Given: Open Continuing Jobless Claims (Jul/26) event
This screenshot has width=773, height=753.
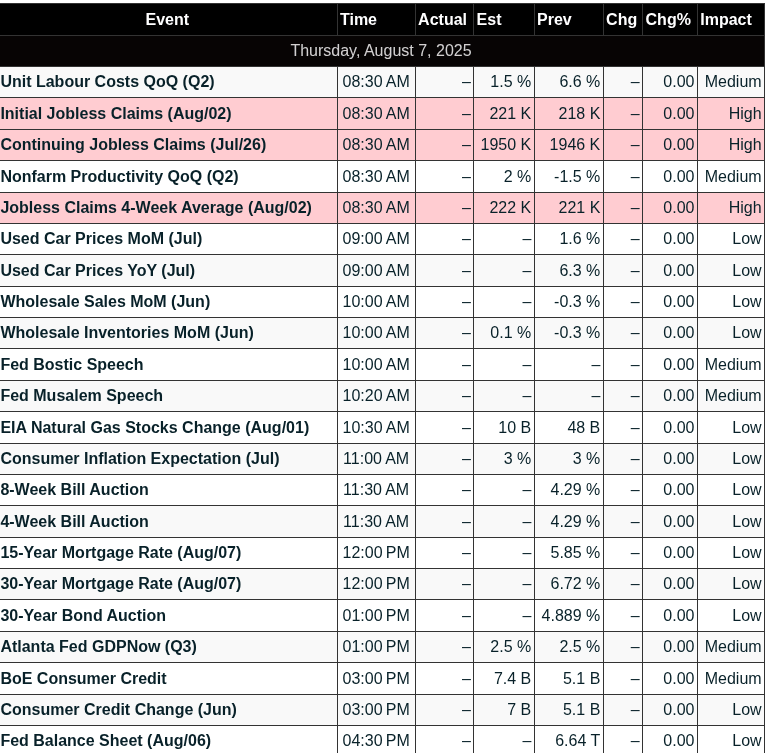Looking at the screenshot, I should coord(133,144).
